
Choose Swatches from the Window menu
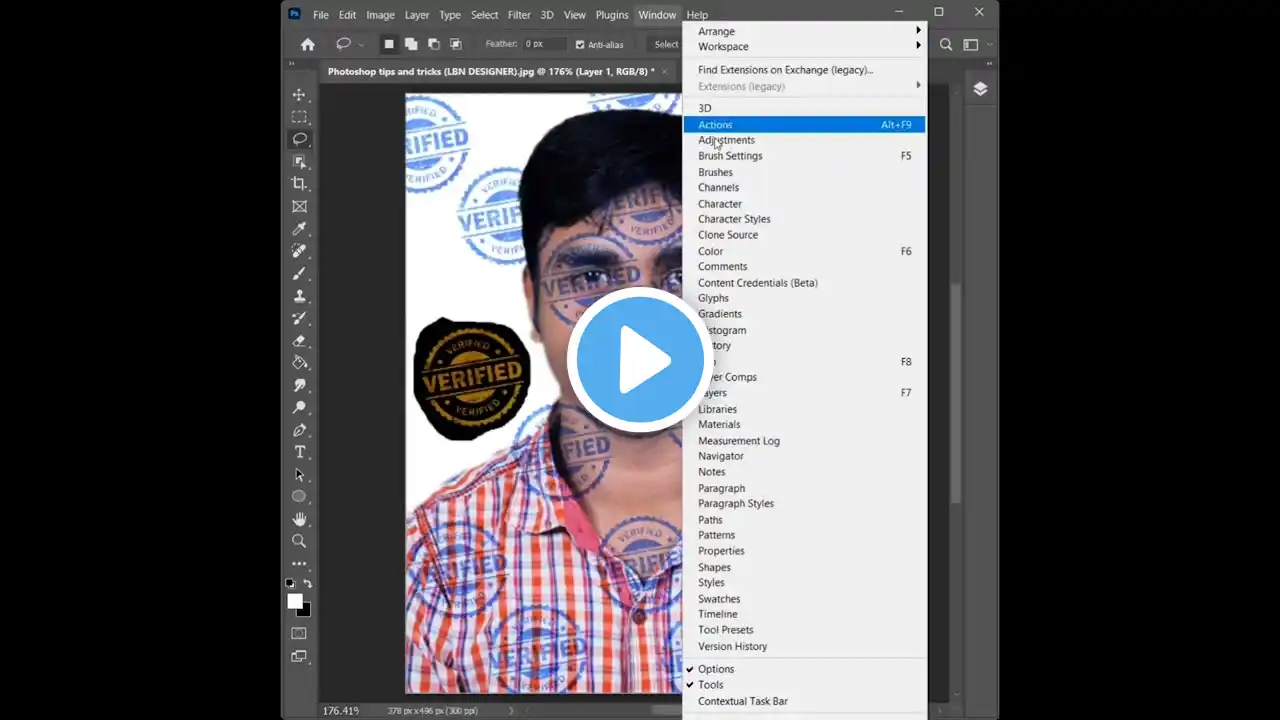805,599
